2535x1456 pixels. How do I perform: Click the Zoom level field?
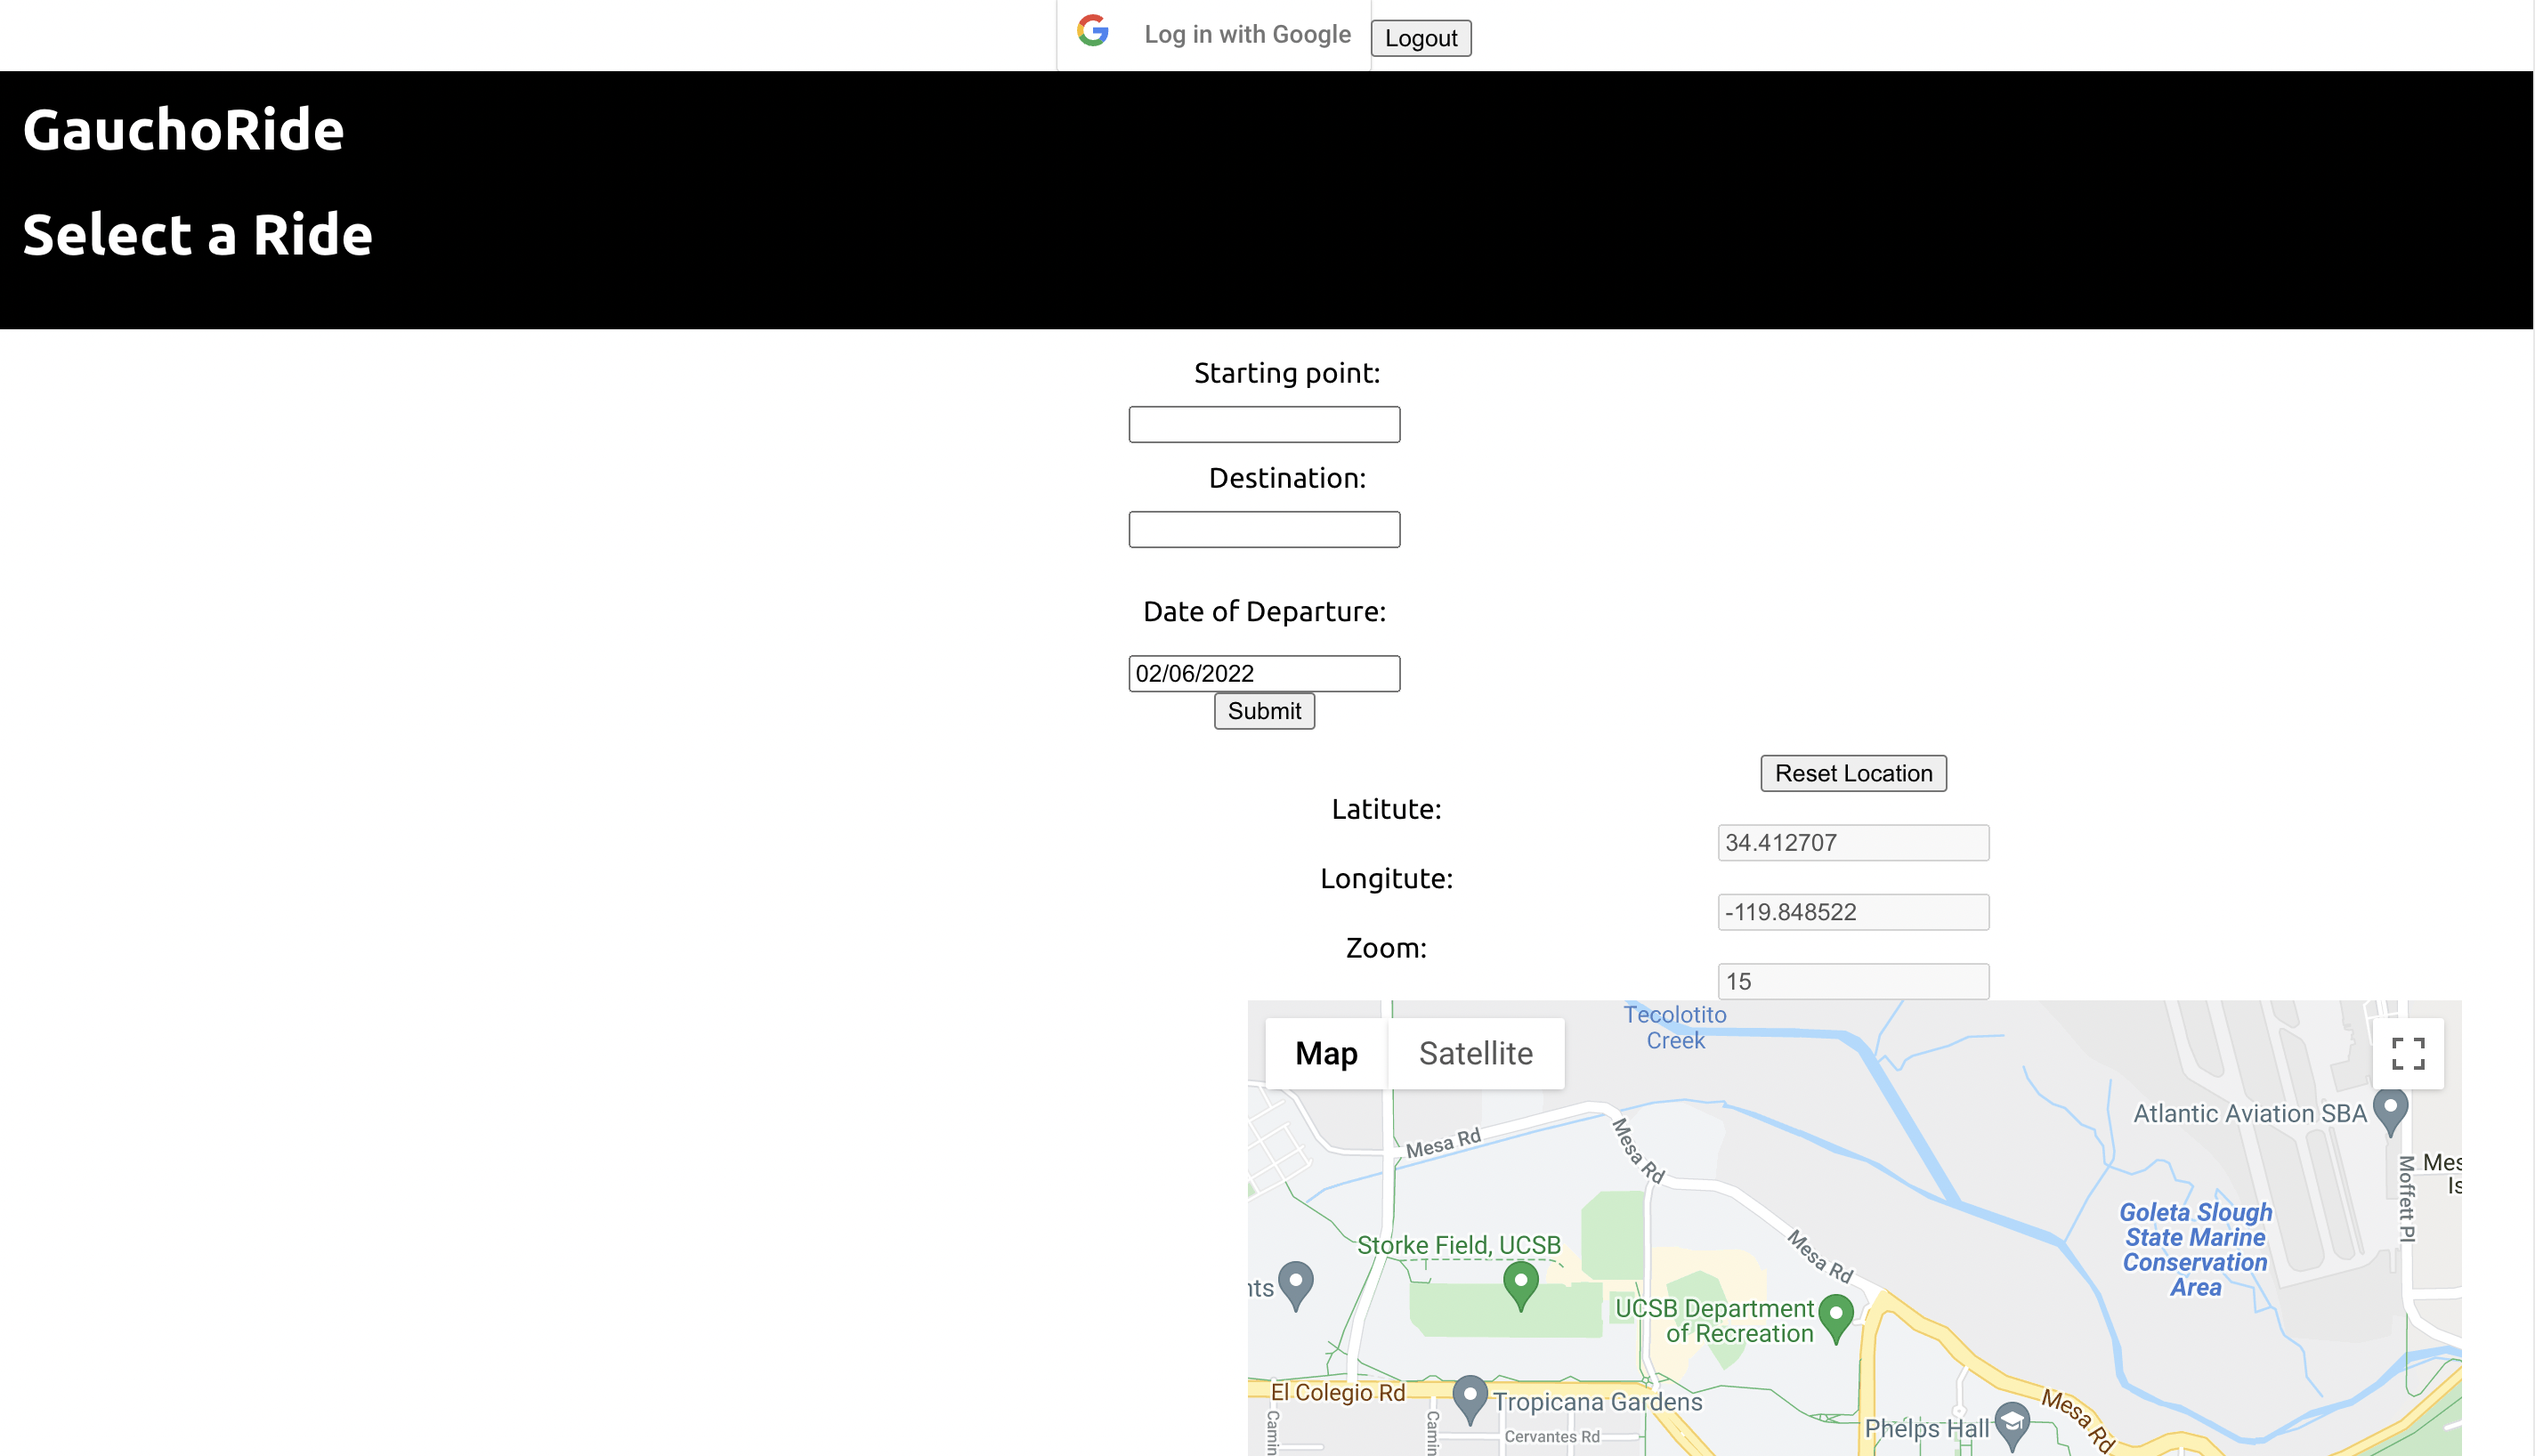coord(1853,981)
